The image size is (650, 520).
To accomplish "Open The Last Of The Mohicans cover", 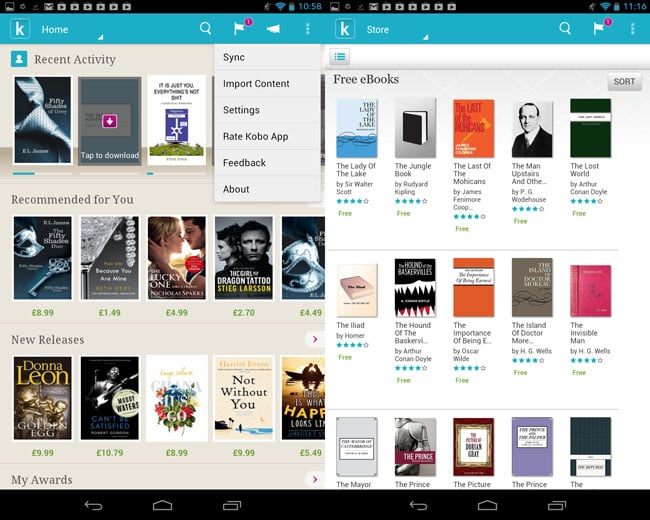I will tap(473, 128).
